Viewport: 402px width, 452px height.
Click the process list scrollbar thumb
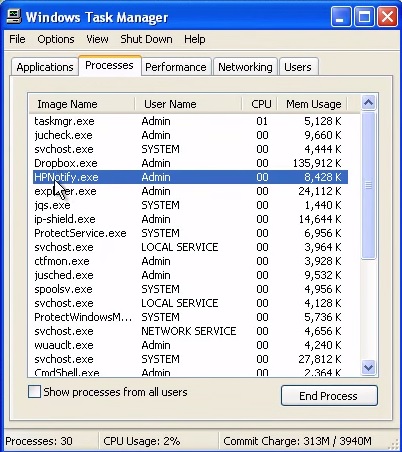(x=368, y=185)
